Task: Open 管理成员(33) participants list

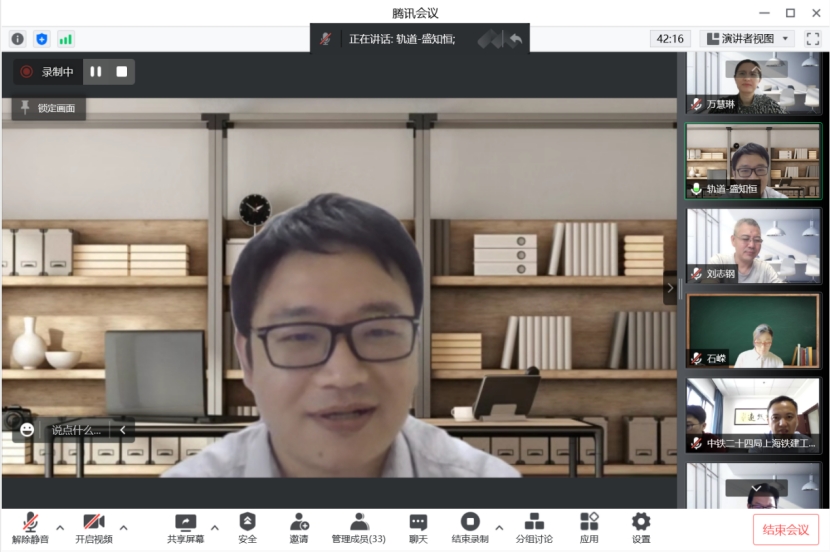Action: tap(359, 528)
